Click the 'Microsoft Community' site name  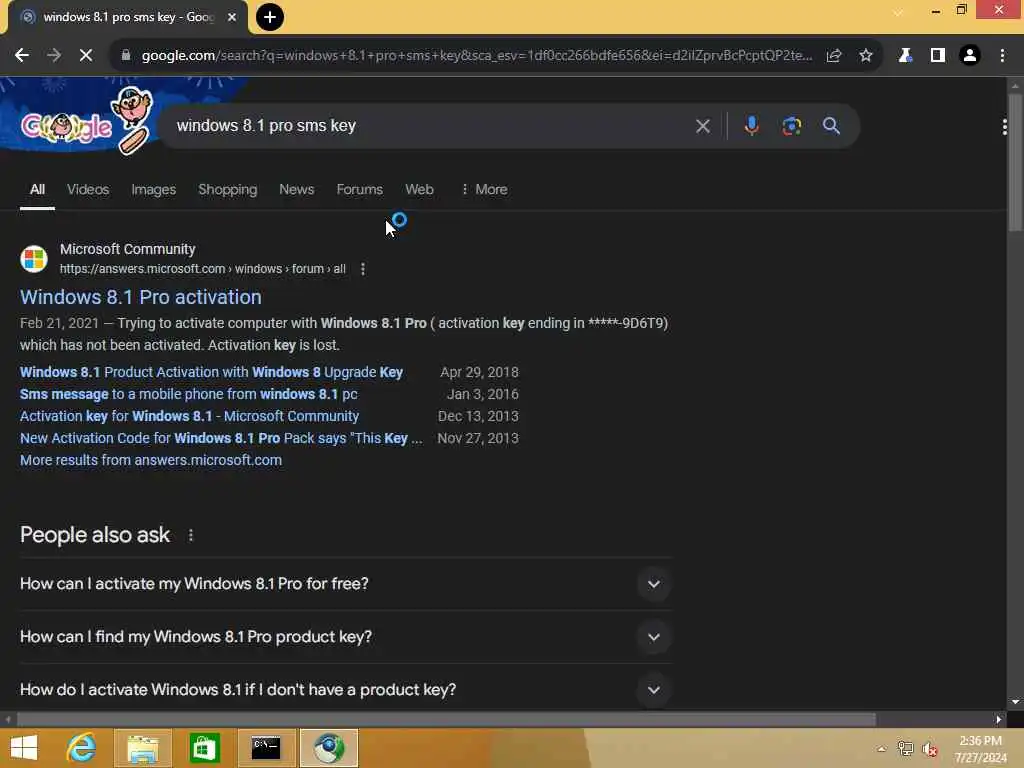tap(127, 249)
